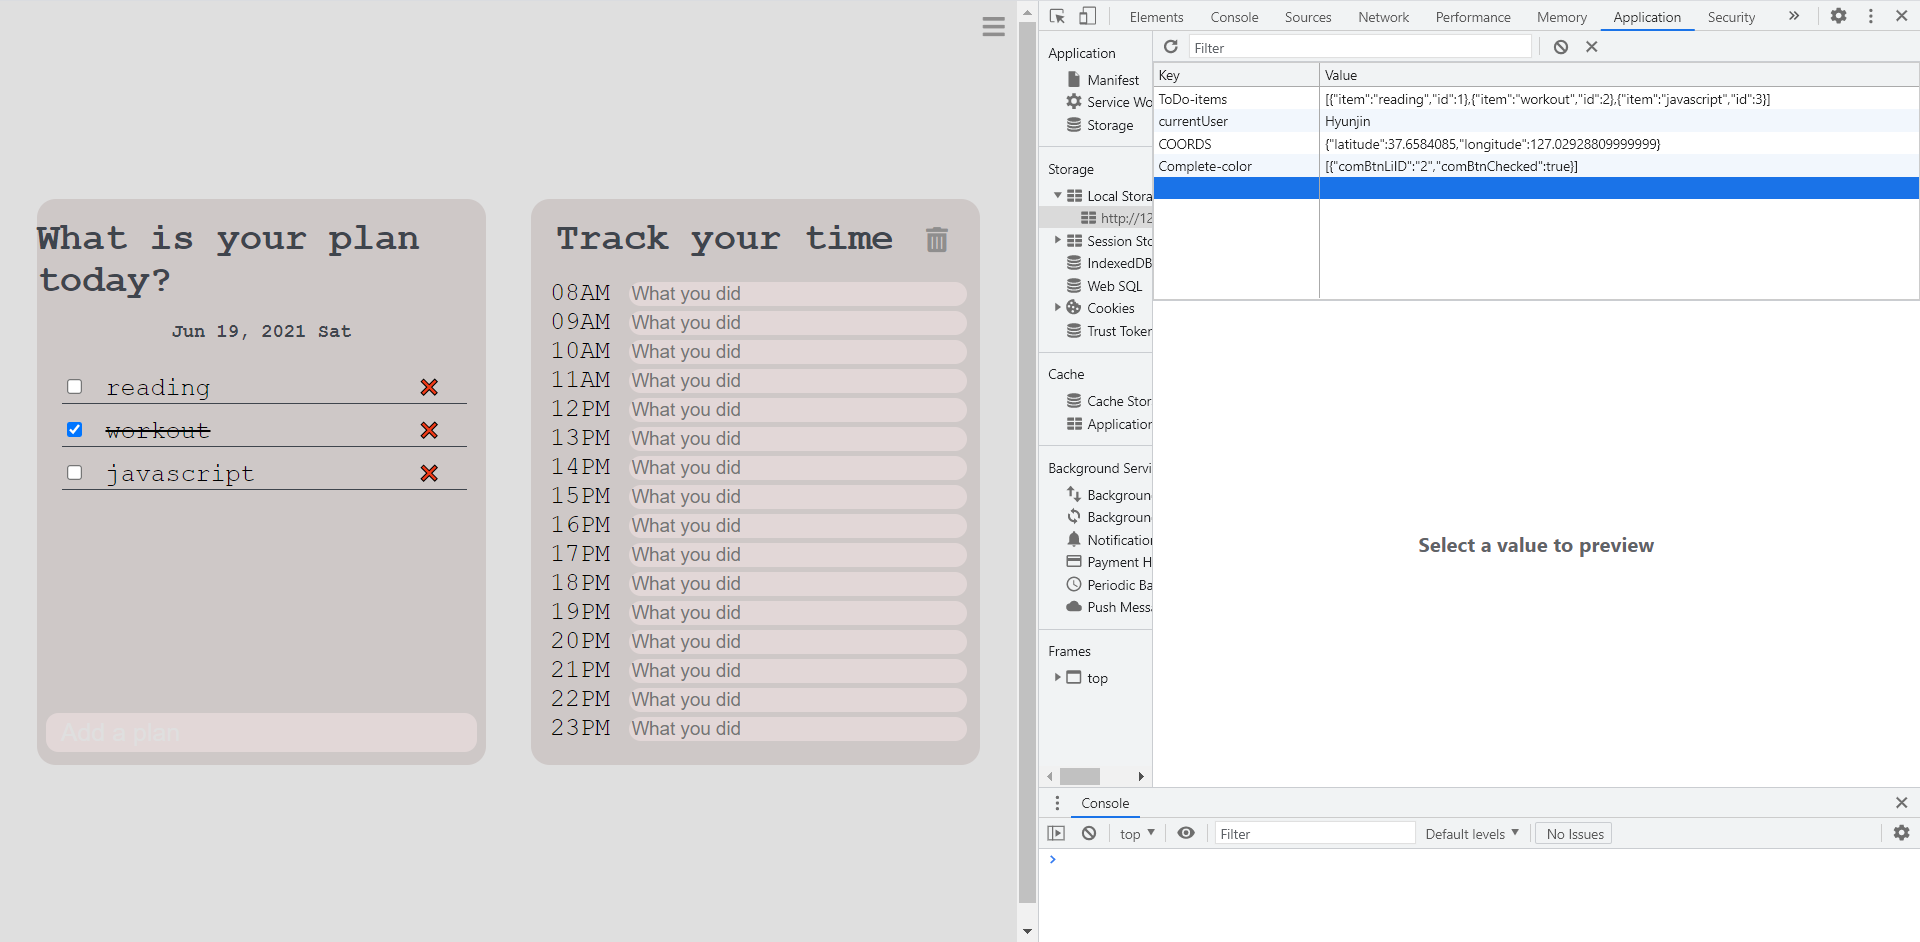
Task: Open the Console drawer tab
Action: coord(1104,803)
